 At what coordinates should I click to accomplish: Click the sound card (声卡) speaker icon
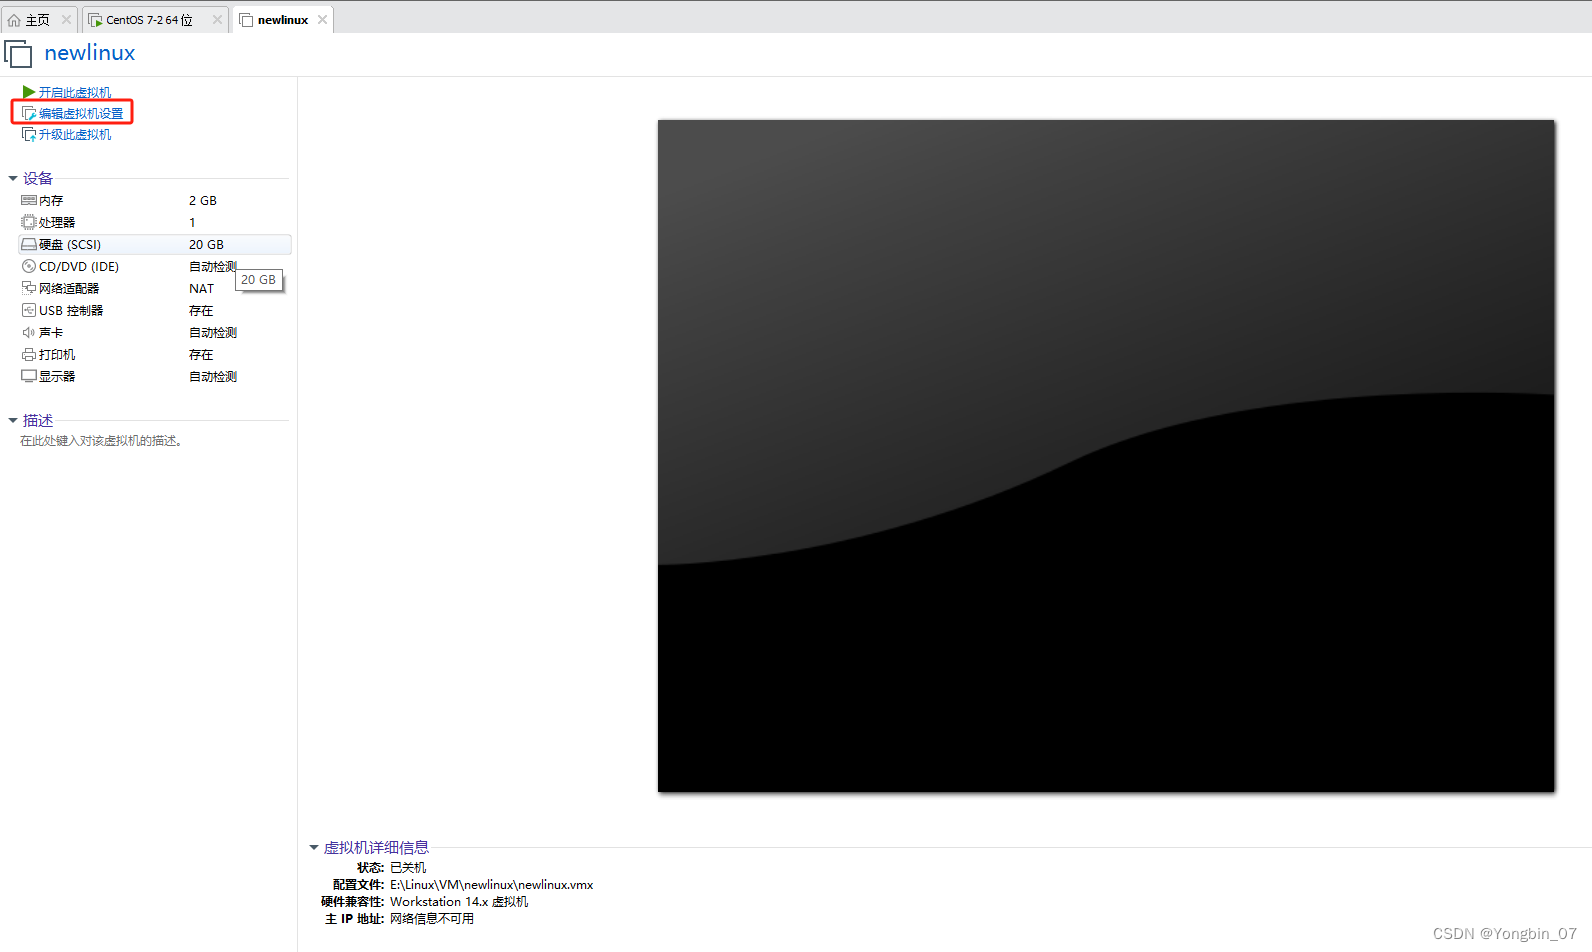point(29,333)
